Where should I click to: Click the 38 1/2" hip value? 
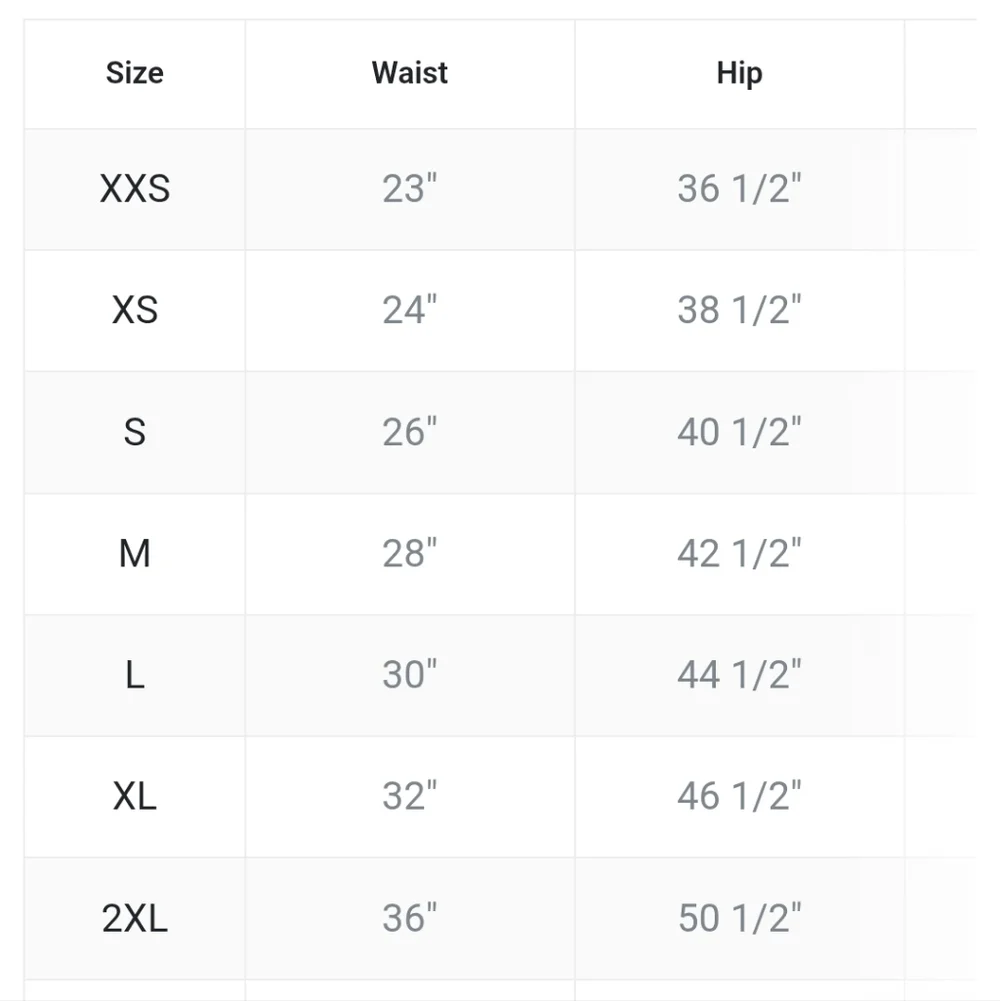click(x=739, y=310)
